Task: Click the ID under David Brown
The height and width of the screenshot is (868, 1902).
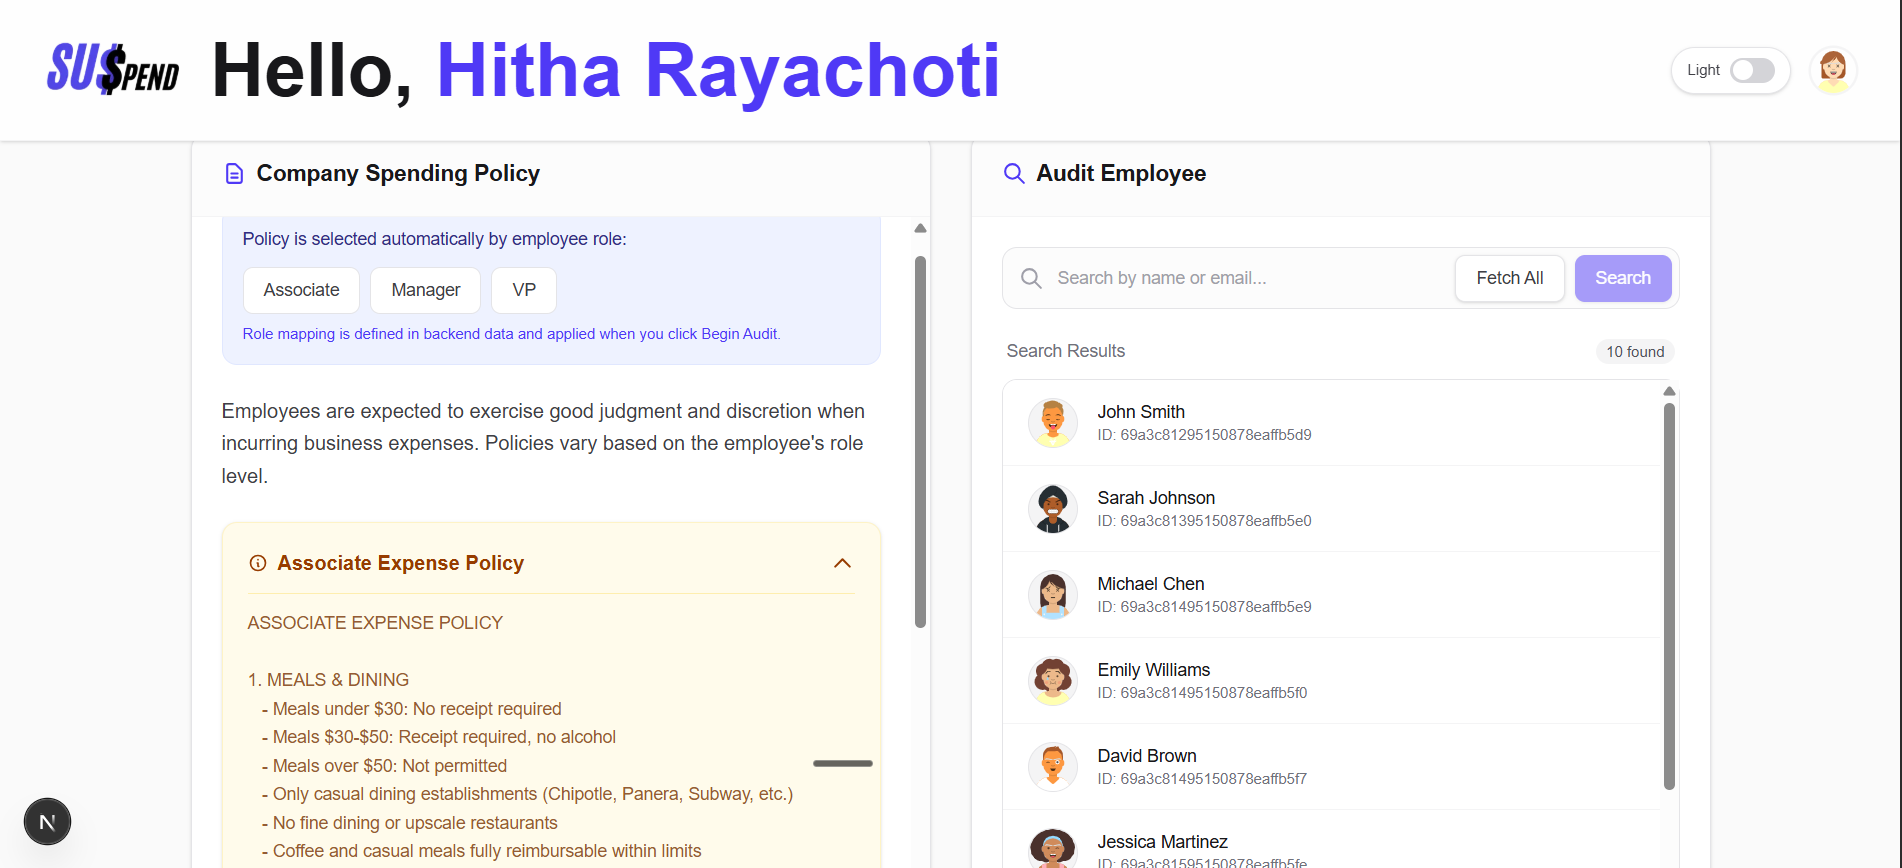Action: point(1202,779)
